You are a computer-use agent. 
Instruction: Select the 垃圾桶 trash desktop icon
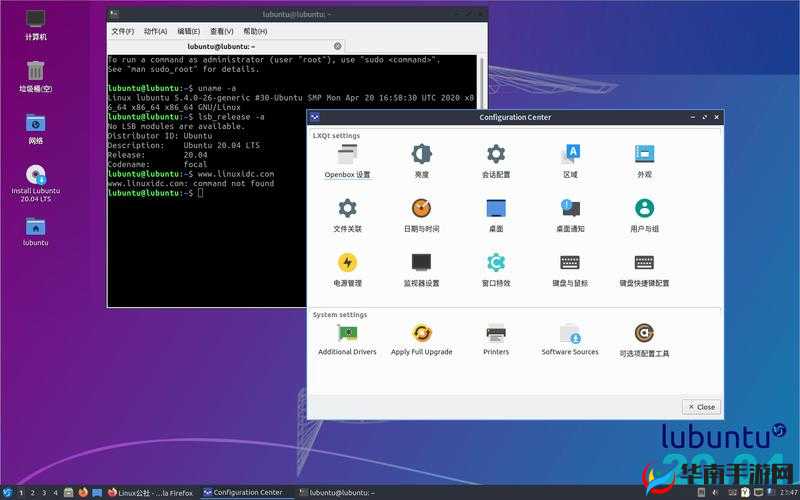[36, 77]
